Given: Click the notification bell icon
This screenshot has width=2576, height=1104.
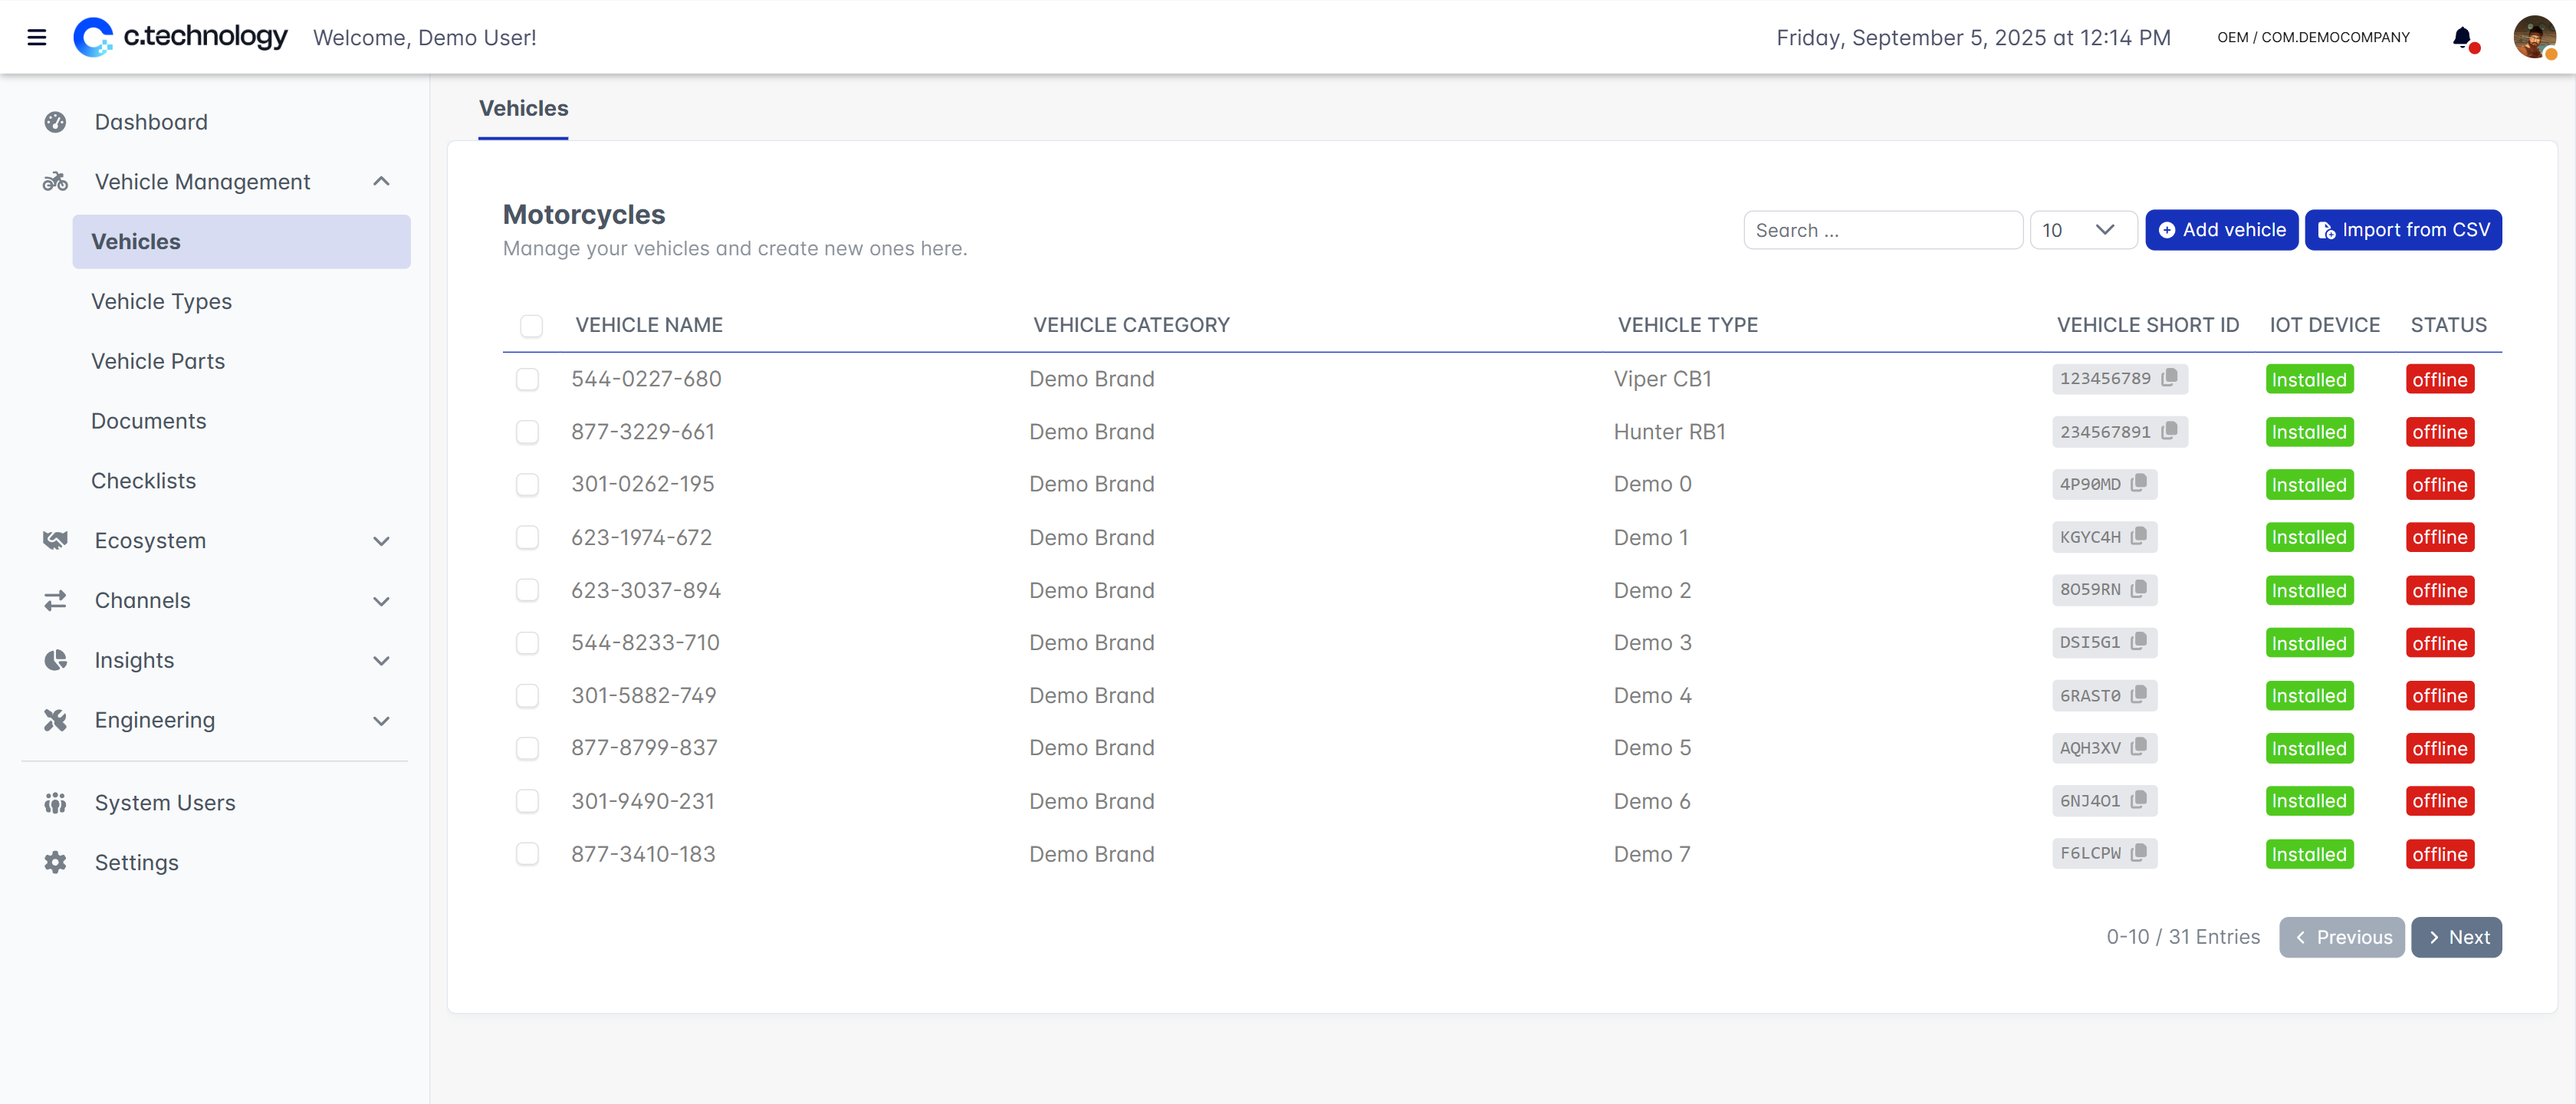Looking at the screenshot, I should coord(2462,38).
